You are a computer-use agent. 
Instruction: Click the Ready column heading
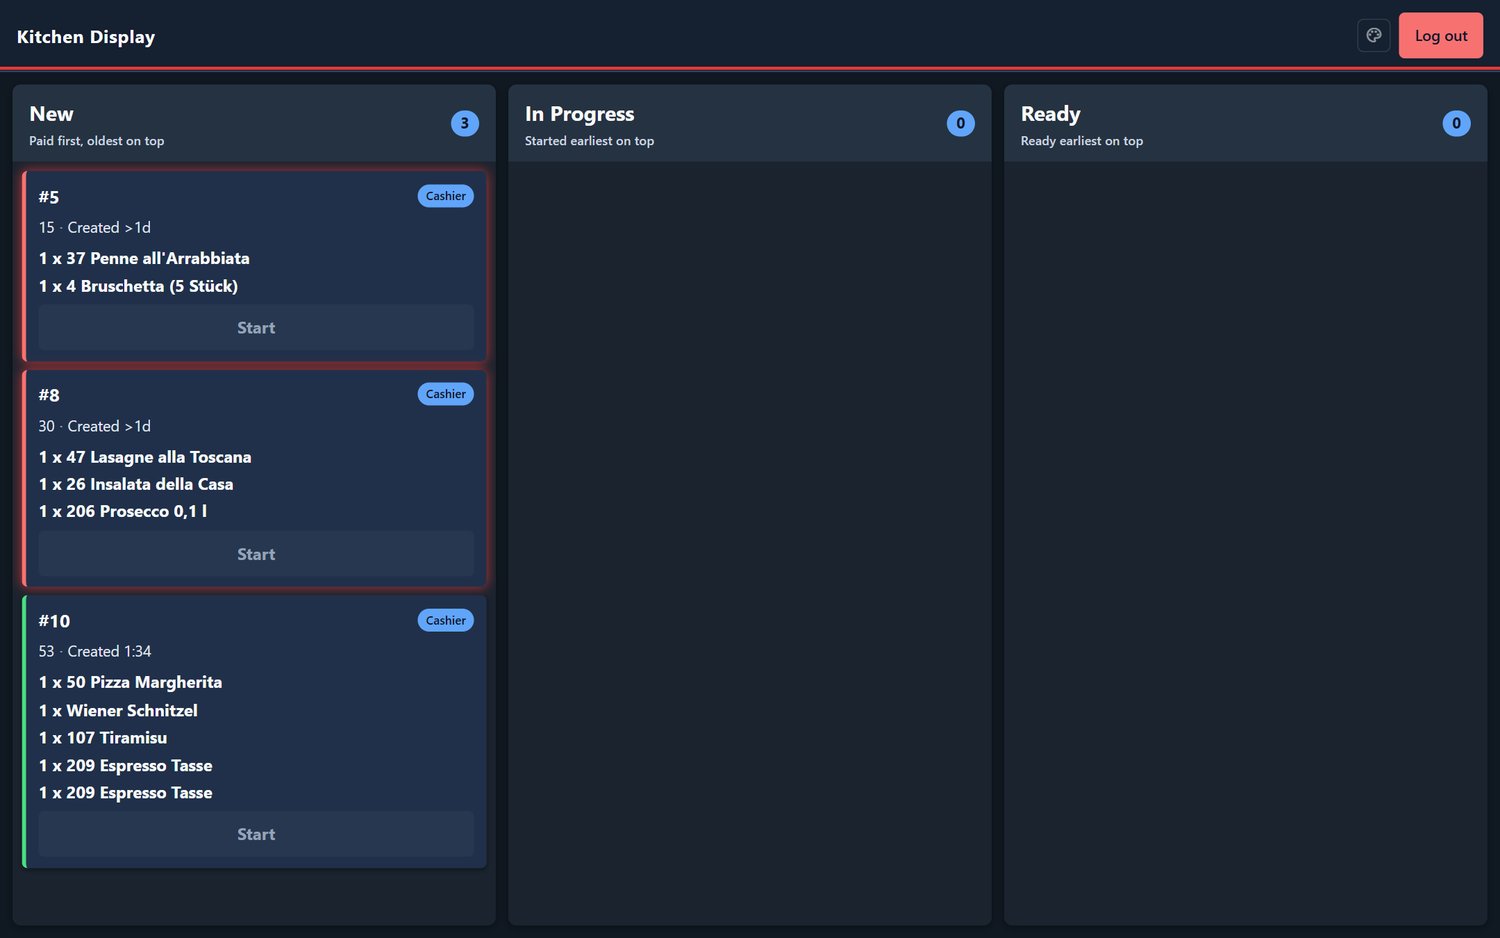[x=1051, y=114]
